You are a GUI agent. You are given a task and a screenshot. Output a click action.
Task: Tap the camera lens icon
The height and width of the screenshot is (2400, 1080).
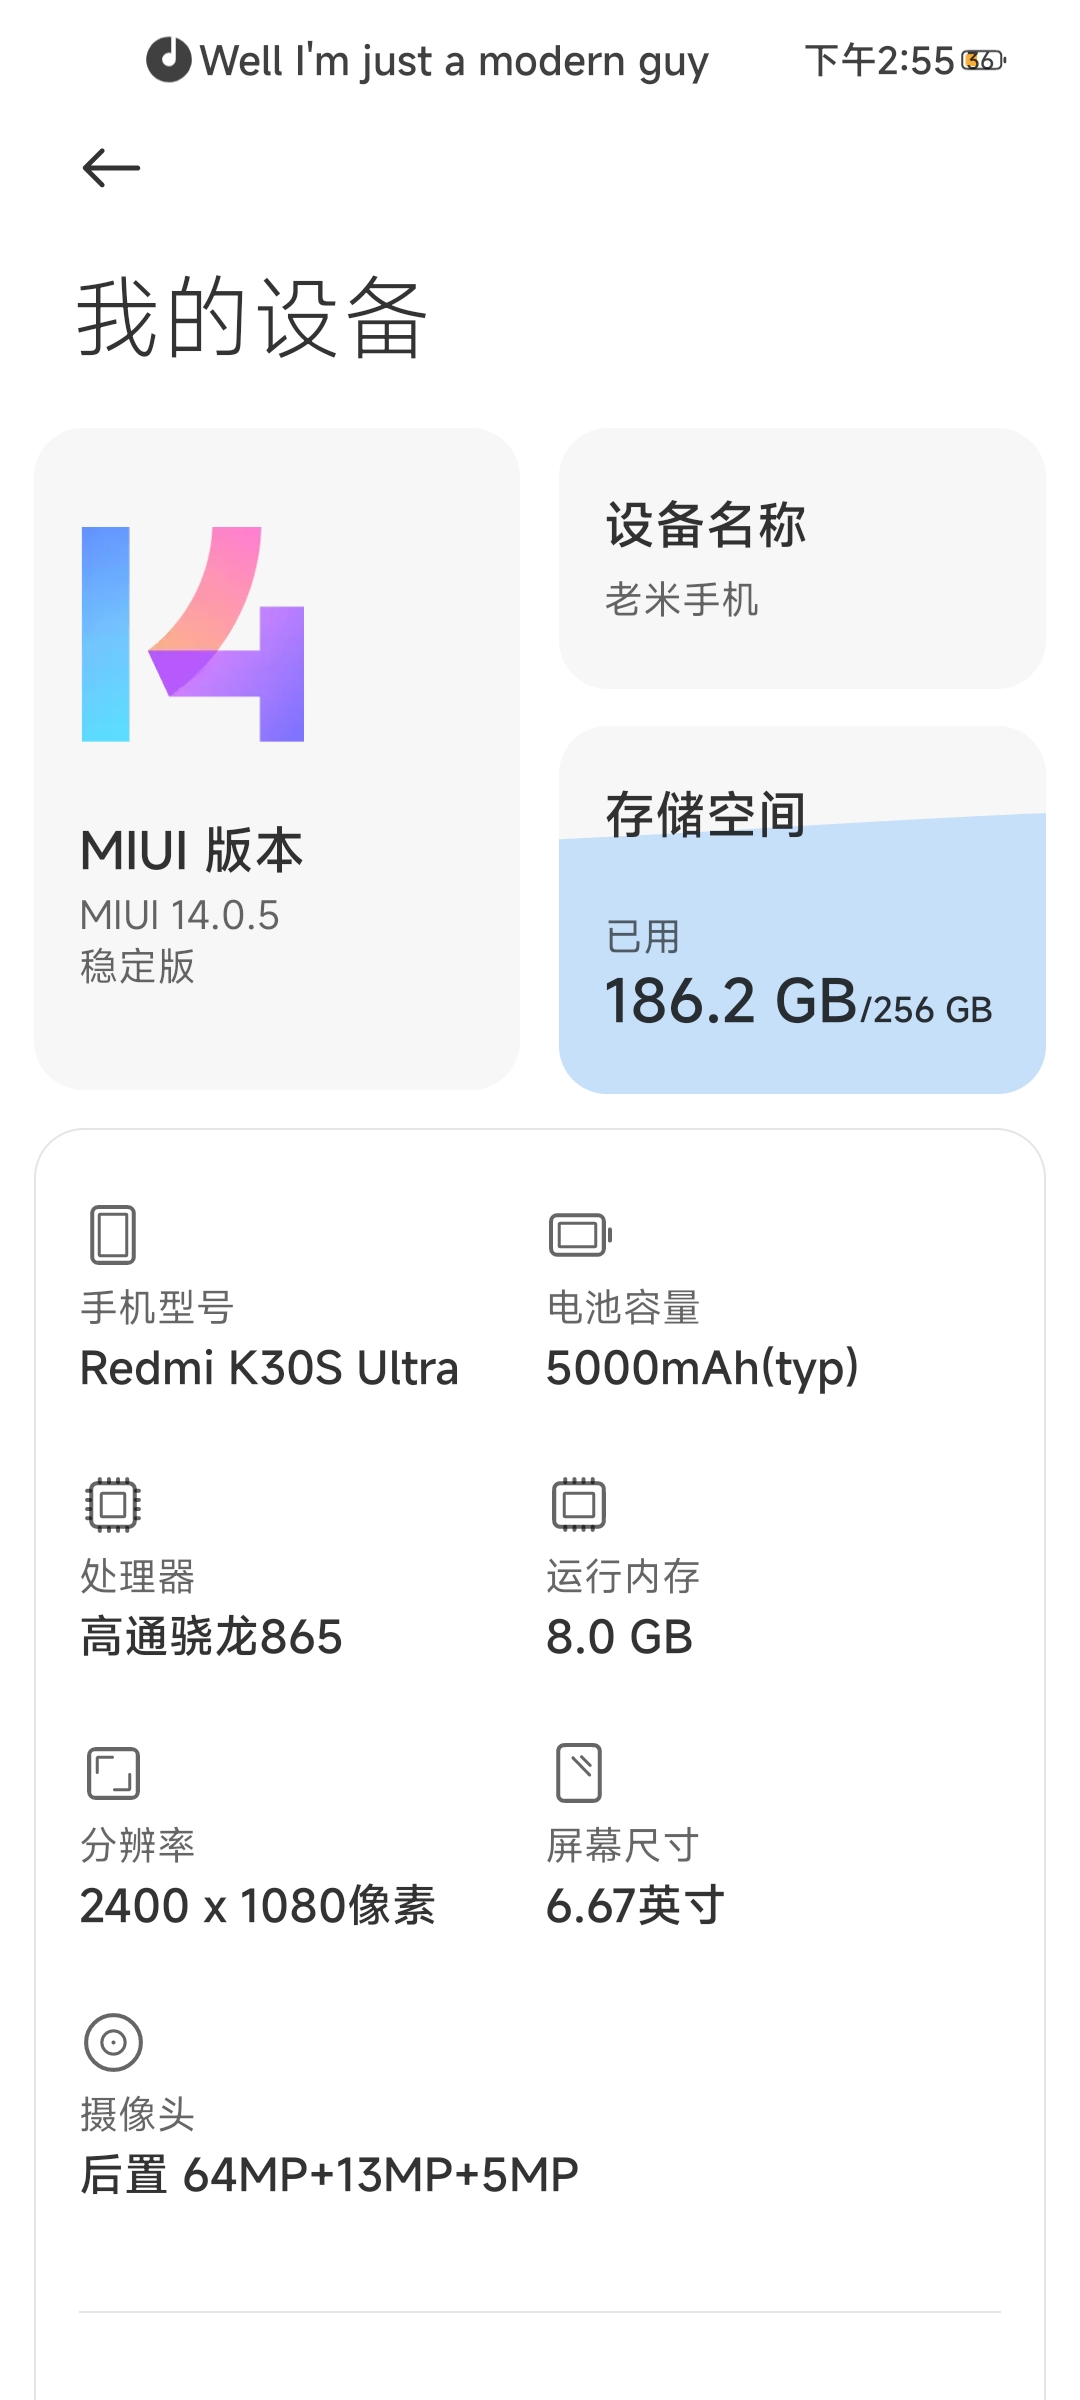tap(113, 2042)
